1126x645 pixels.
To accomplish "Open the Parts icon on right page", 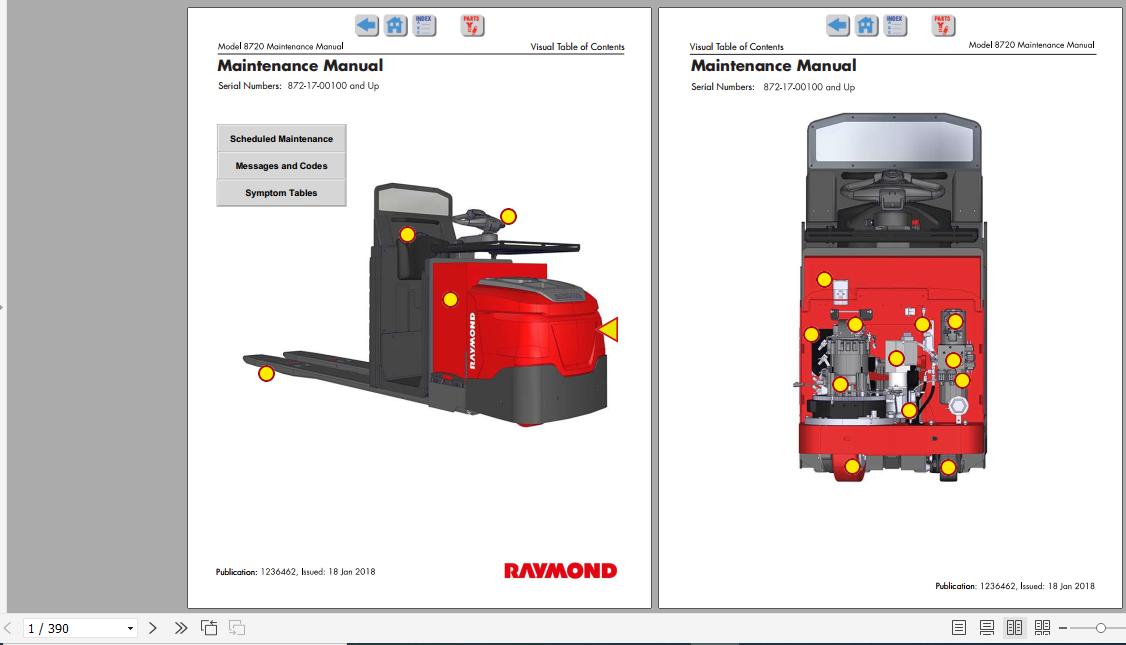I will tap(943, 26).
